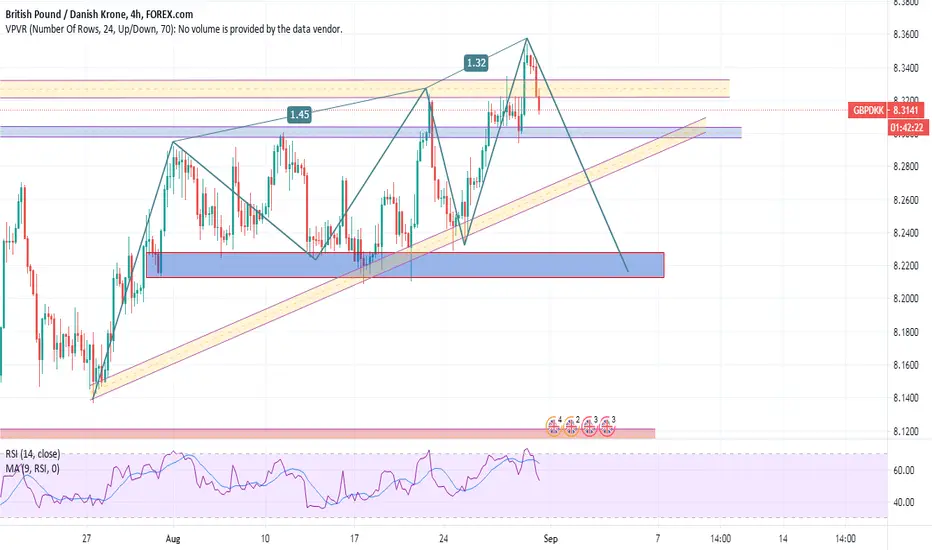Click the GBPDKK 8.3141 current price tag
Image resolution: width=932 pixels, height=550 pixels.
886,110
